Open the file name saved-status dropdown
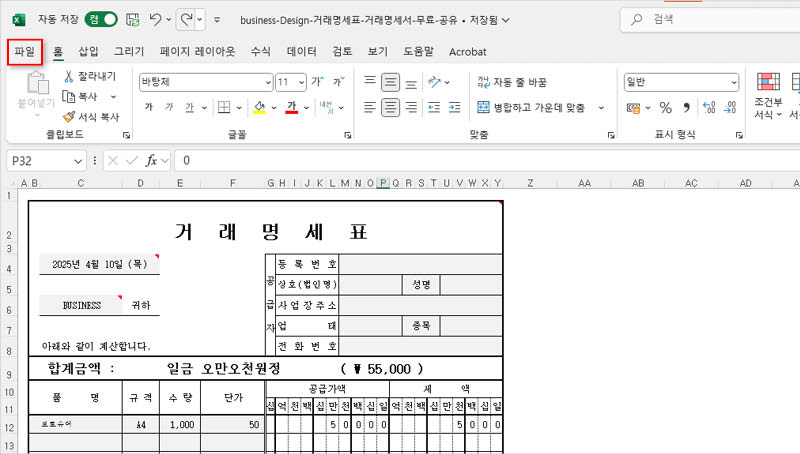 click(506, 20)
